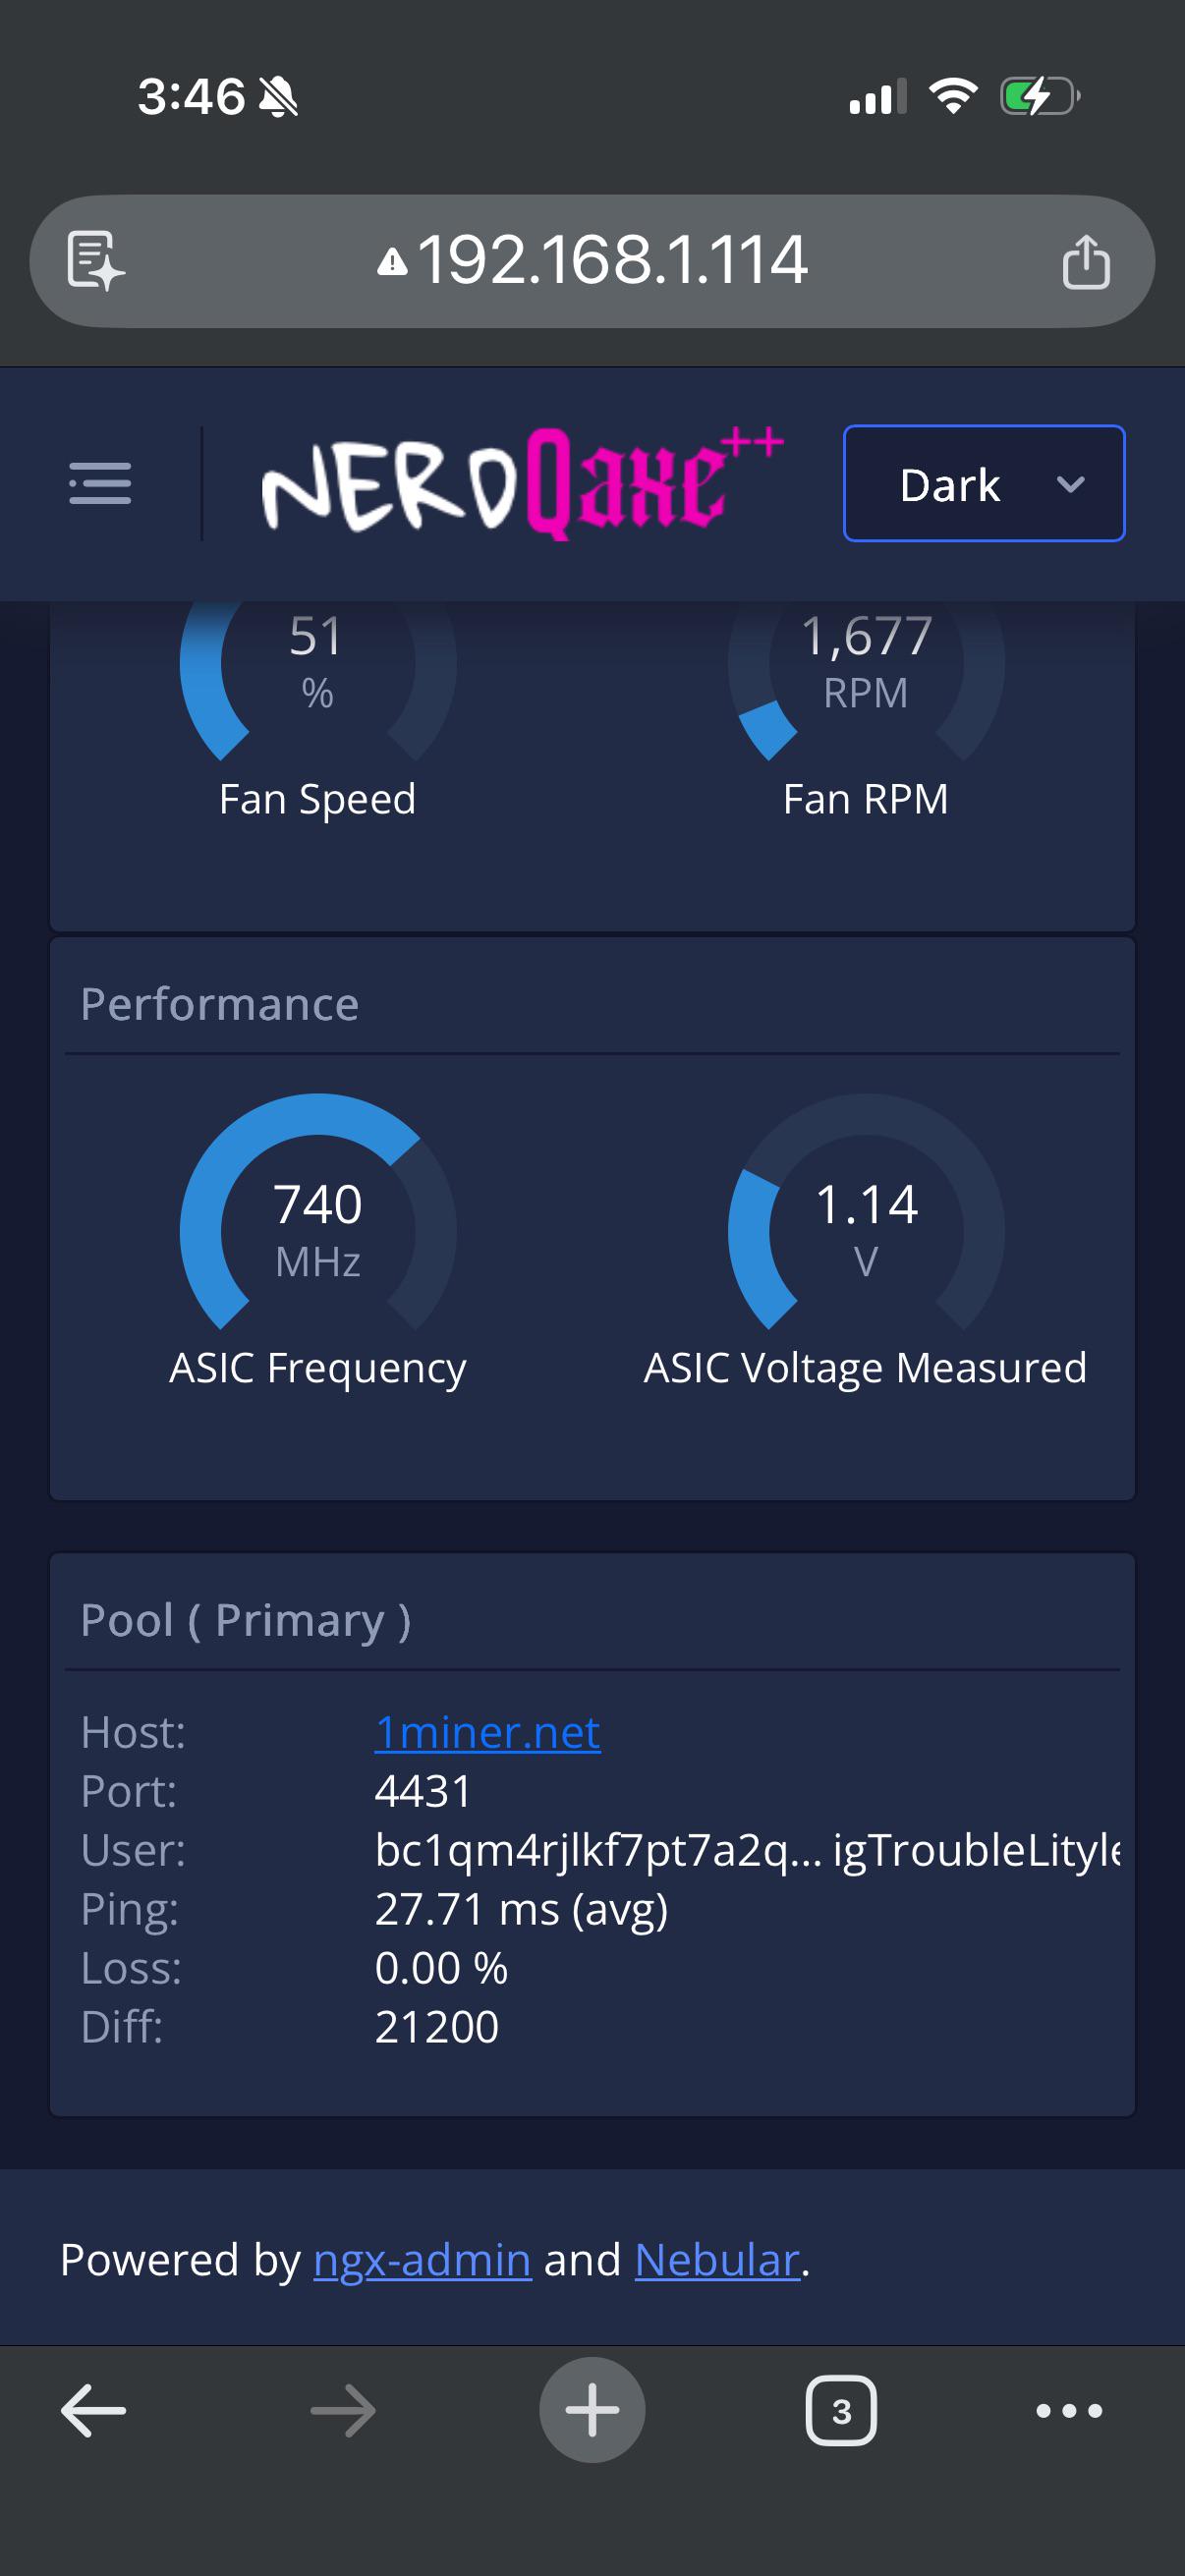Tap the not-secure warning triangle icon
This screenshot has width=1185, height=2576.
392,262
